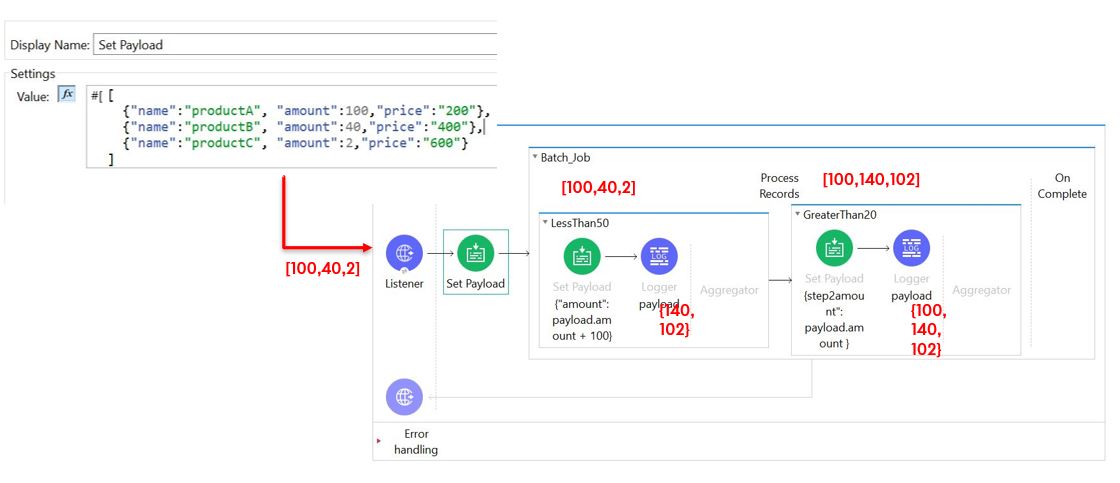Expand the Error handling section

point(379,440)
